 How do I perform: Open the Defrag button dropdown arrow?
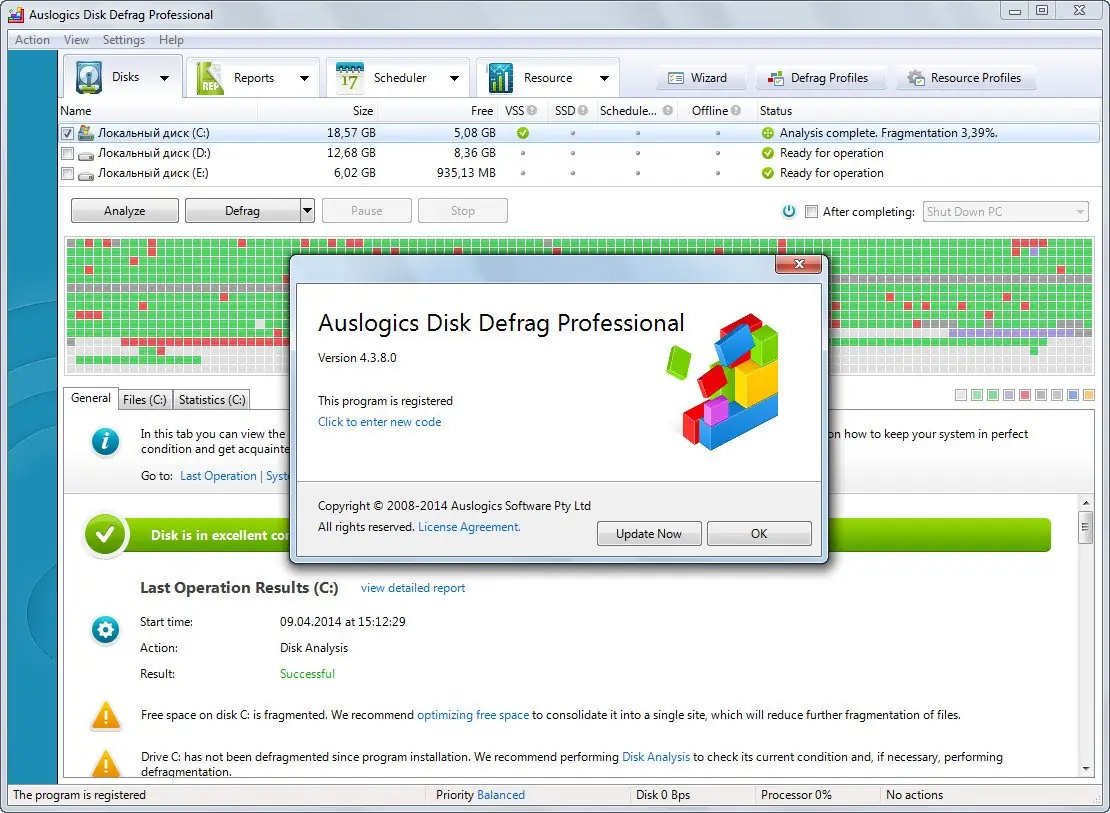click(x=307, y=210)
